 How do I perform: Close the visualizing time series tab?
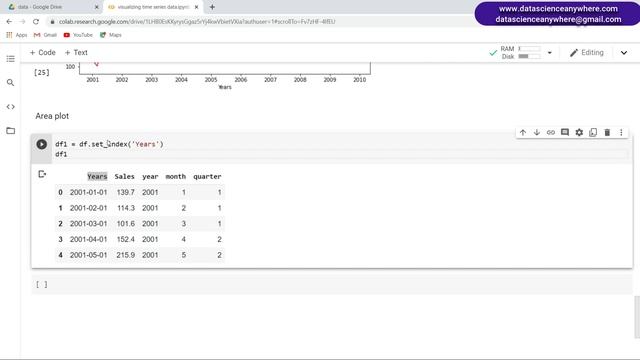coord(196,7)
